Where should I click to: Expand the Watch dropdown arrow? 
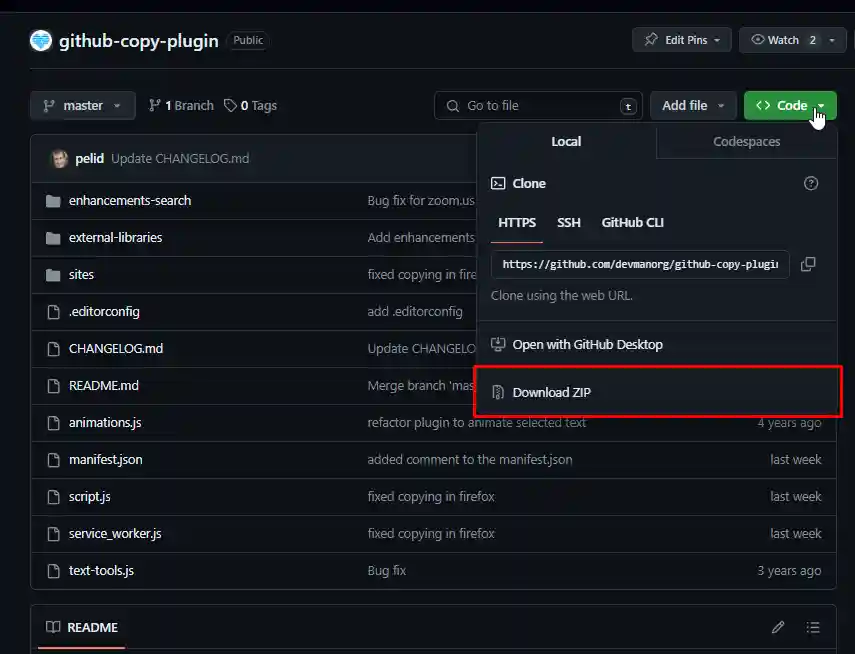(832, 40)
